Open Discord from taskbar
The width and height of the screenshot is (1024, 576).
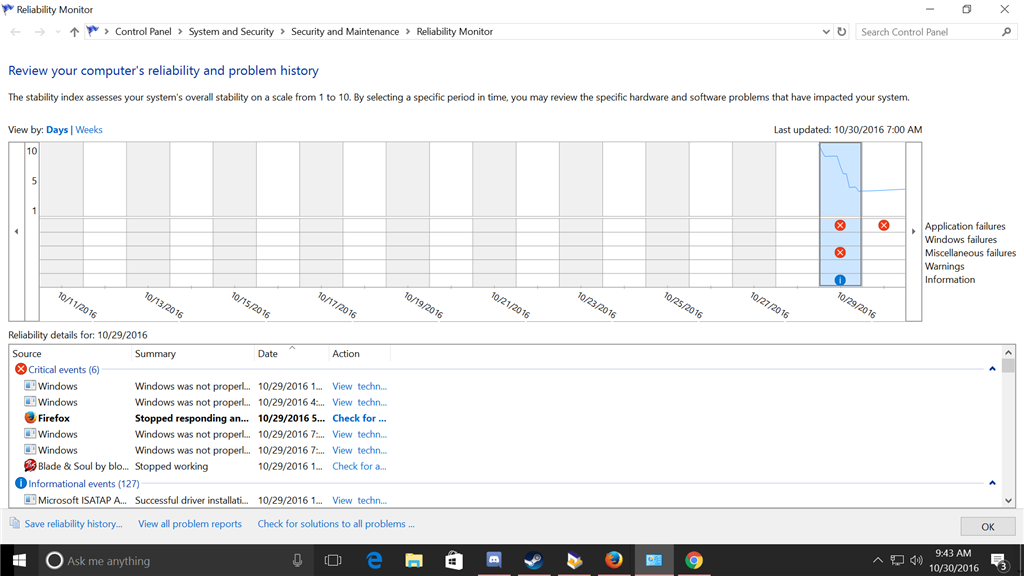[x=494, y=560]
